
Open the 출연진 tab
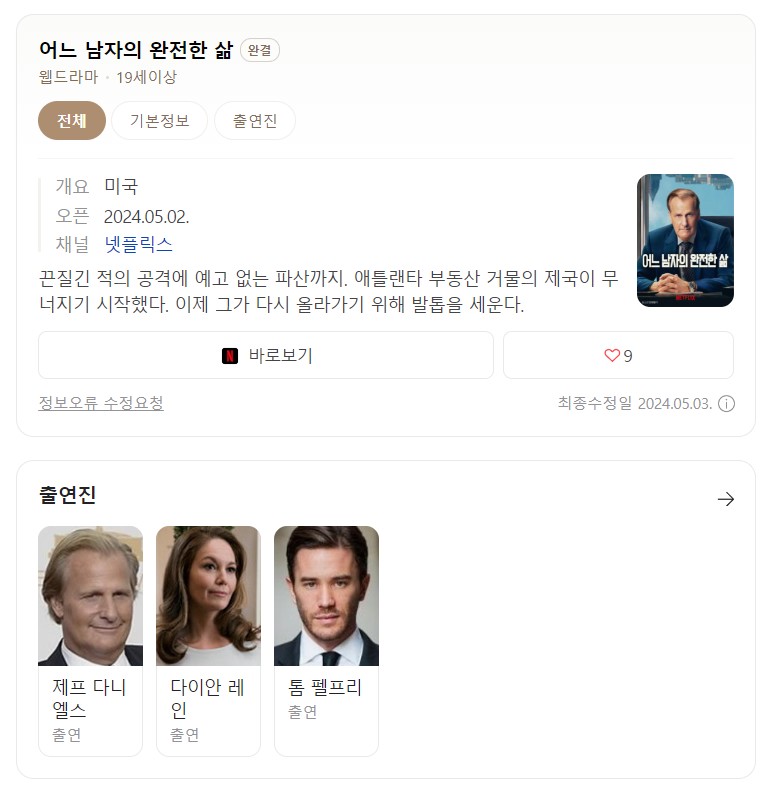tap(255, 120)
